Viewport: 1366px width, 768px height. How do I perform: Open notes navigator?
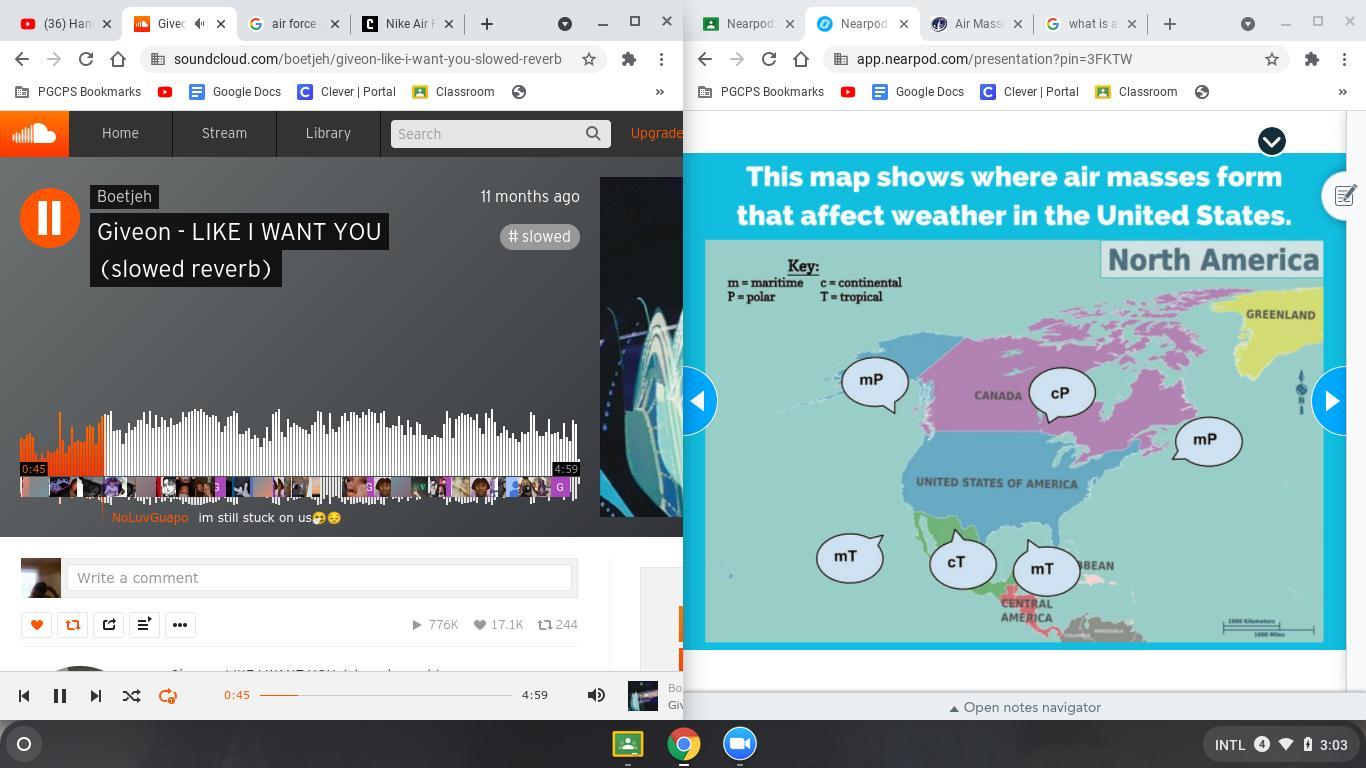click(x=1024, y=707)
